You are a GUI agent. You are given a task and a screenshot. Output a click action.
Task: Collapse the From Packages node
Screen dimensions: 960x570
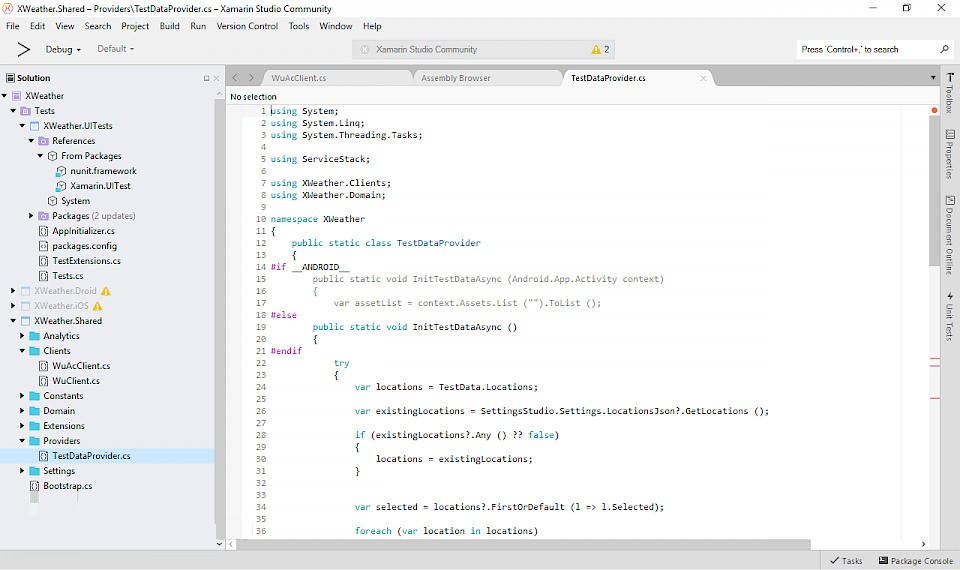click(x=40, y=156)
